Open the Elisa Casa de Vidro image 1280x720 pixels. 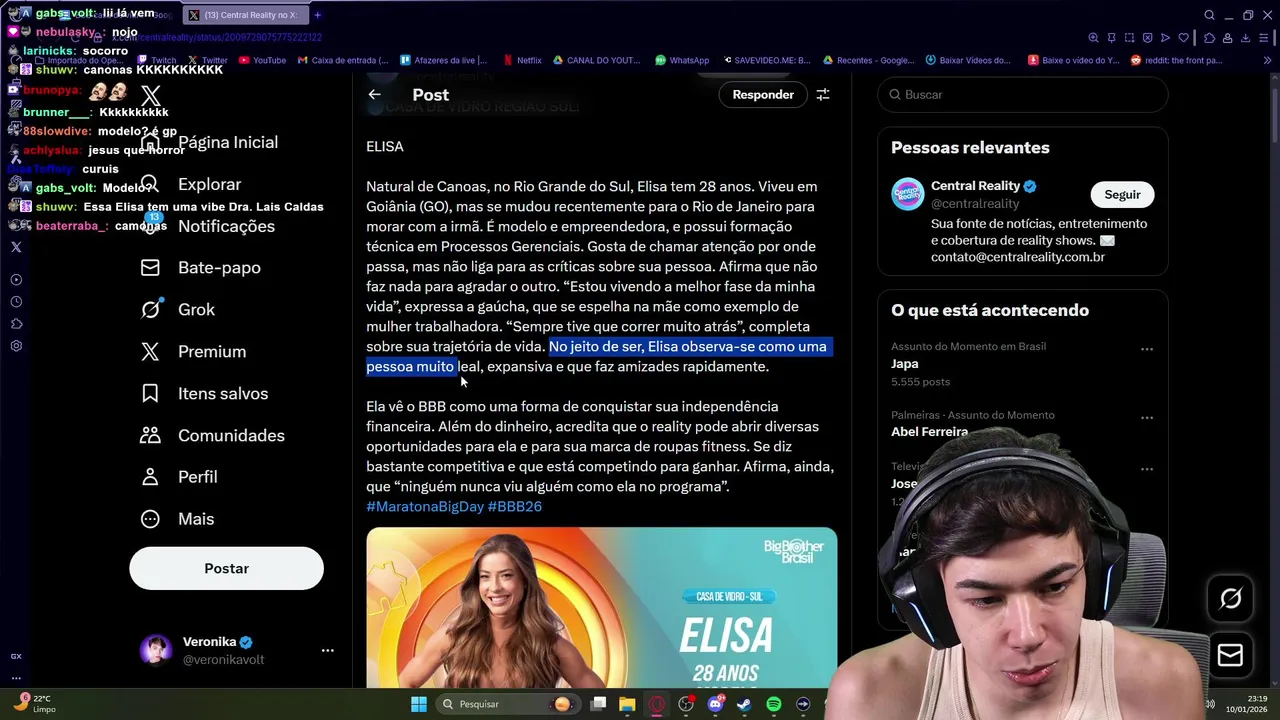[x=601, y=607]
